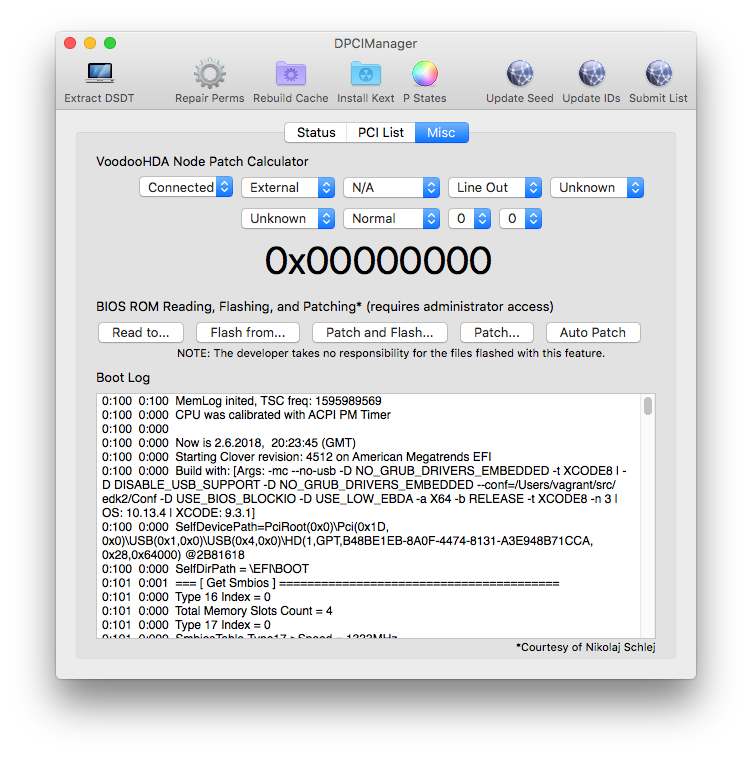Open the first 0 value popup

point(470,218)
